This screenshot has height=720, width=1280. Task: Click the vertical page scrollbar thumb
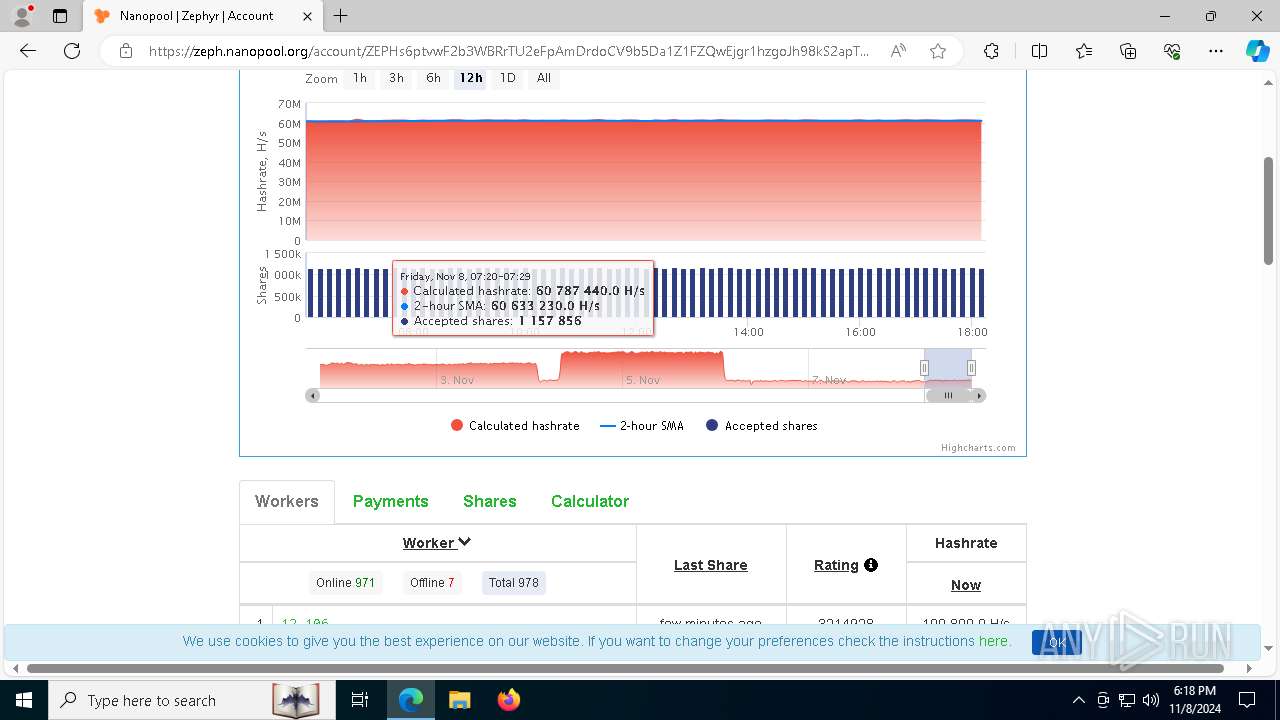pyautogui.click(x=1269, y=211)
